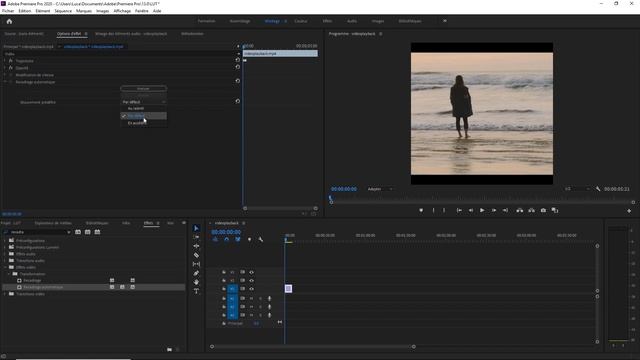The width and height of the screenshot is (640, 360).
Task: Step forward one frame
Action: pos(493,210)
